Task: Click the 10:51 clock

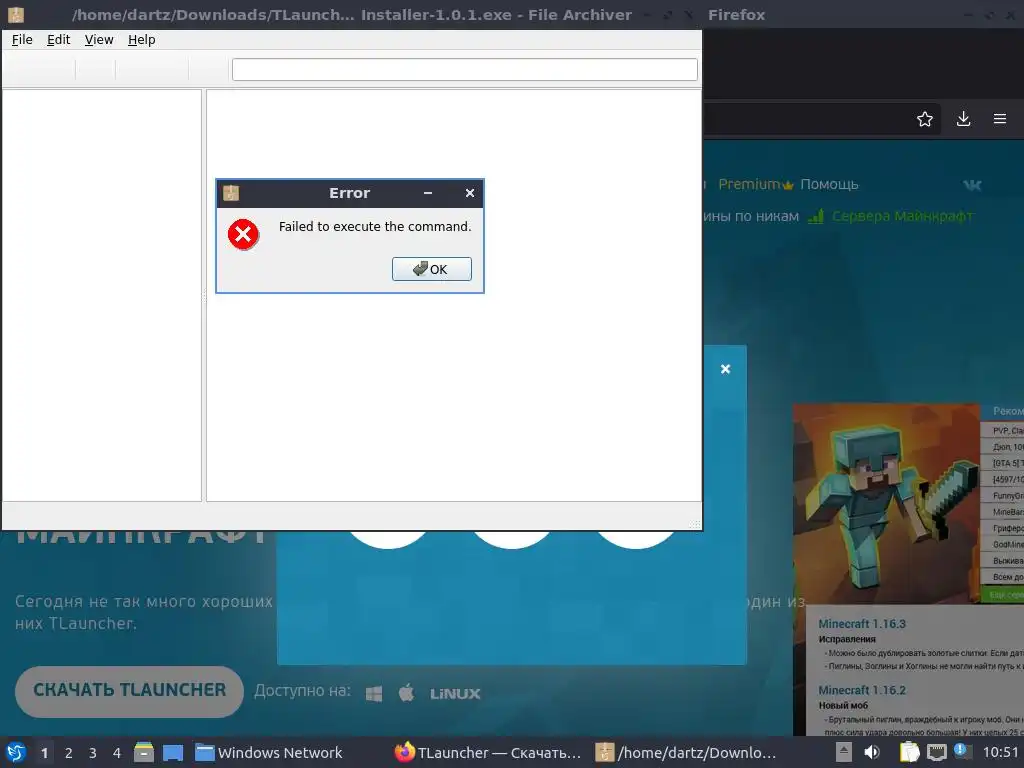Action: coord(1000,753)
